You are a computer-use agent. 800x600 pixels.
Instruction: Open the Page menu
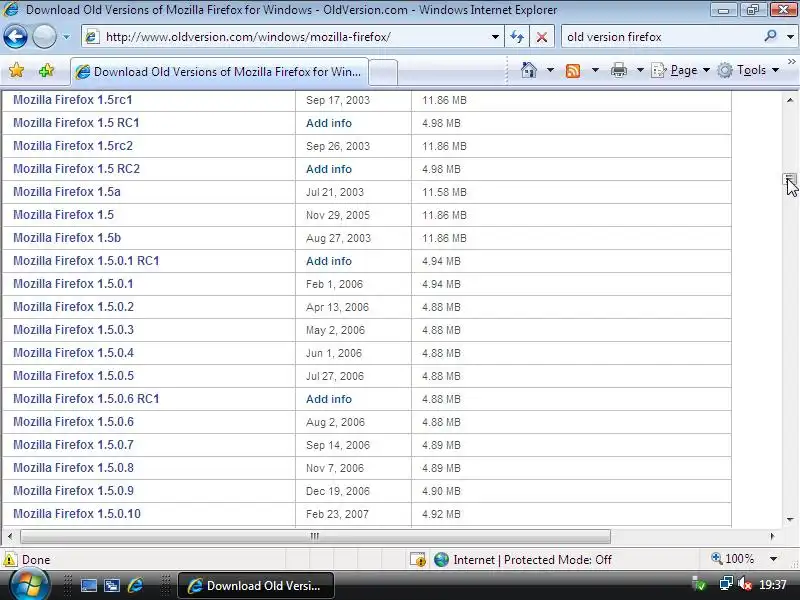click(x=681, y=70)
